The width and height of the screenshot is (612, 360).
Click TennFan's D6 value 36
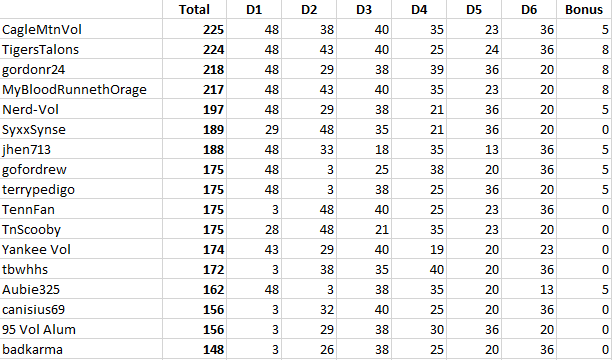click(x=529, y=209)
